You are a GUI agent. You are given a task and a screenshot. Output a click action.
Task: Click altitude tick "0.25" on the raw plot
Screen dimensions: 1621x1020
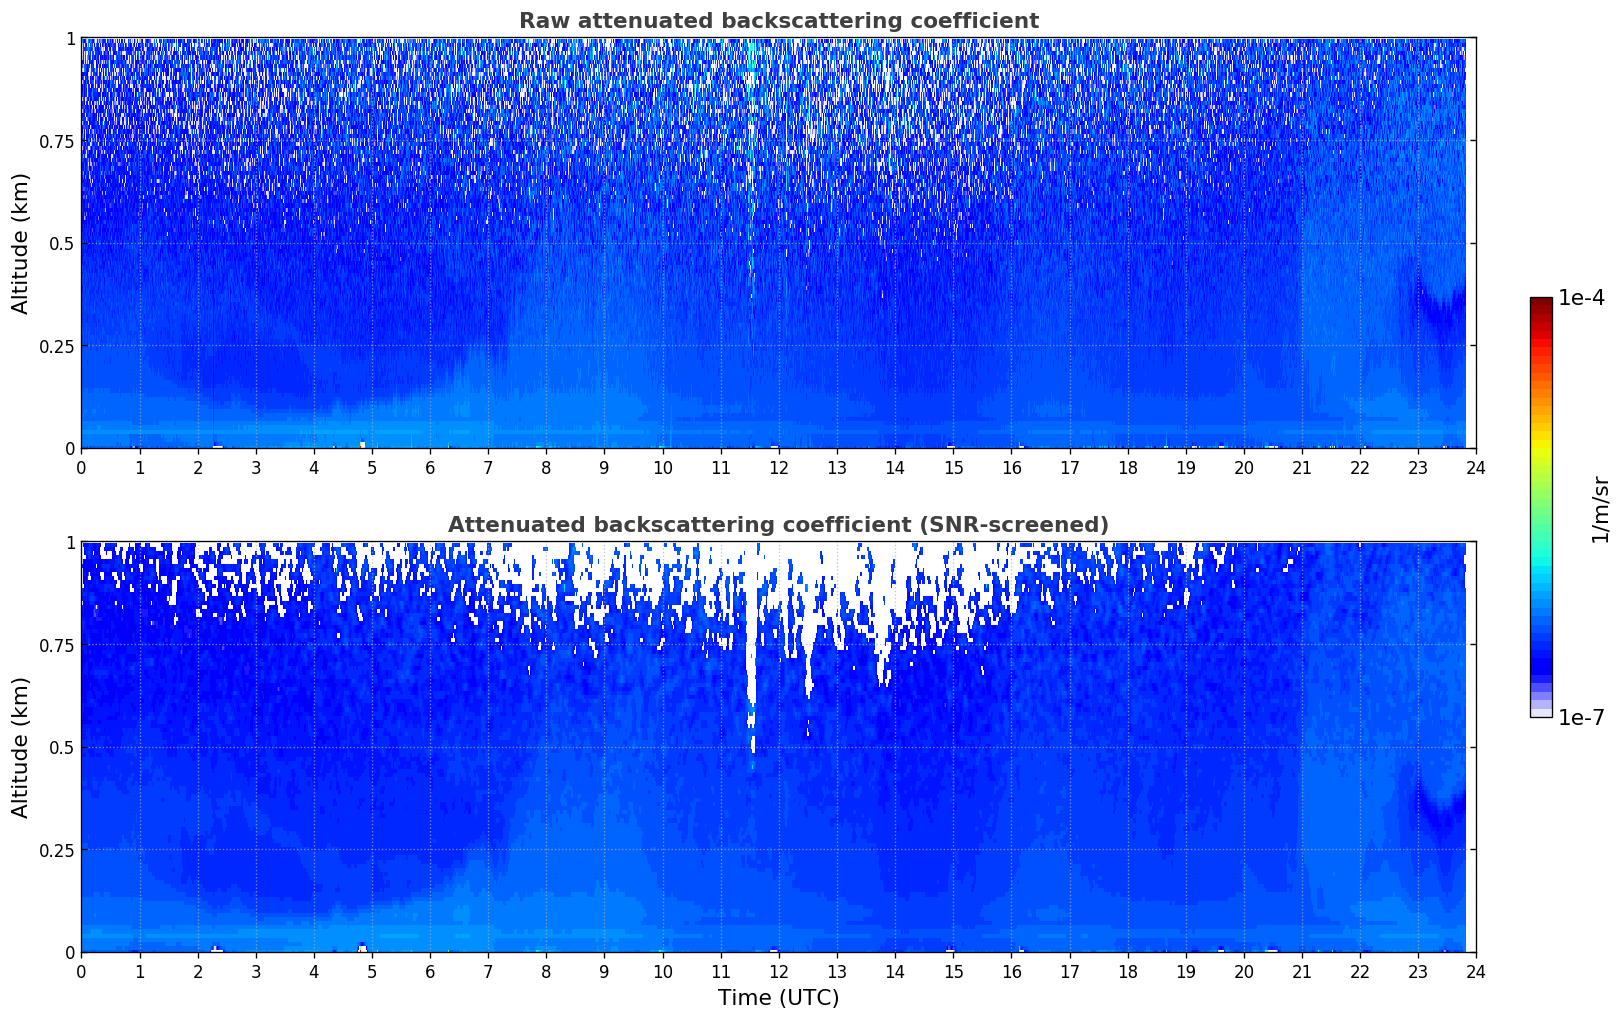point(57,346)
